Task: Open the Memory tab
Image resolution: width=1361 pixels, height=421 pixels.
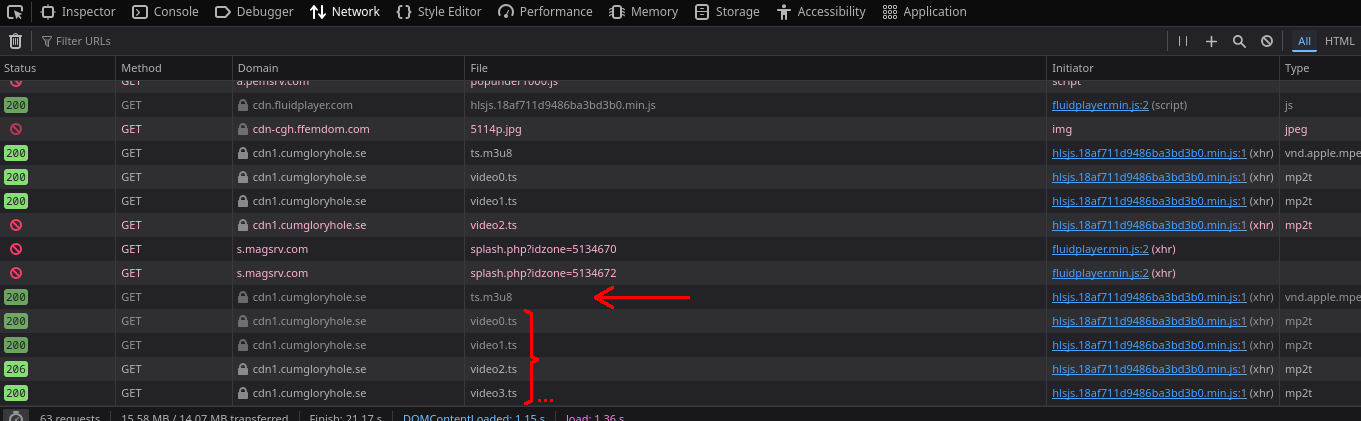Action: (643, 12)
